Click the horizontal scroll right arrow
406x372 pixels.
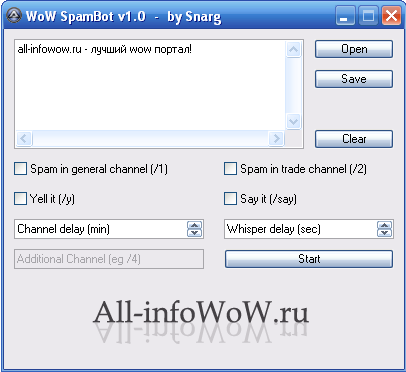[276, 138]
